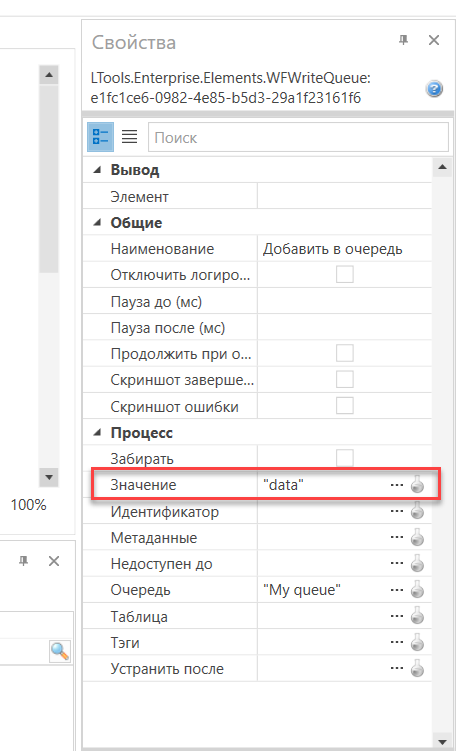This screenshot has height=751, width=456.
Task: Collapse the Общие section
Action: (x=98, y=222)
